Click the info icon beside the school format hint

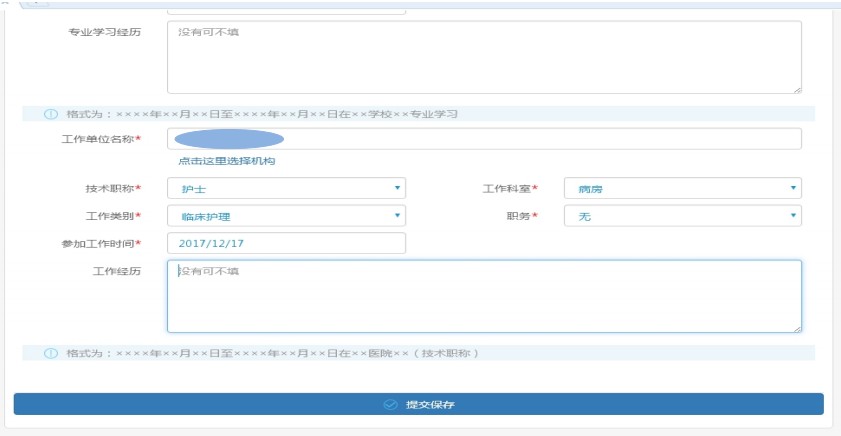point(51,114)
